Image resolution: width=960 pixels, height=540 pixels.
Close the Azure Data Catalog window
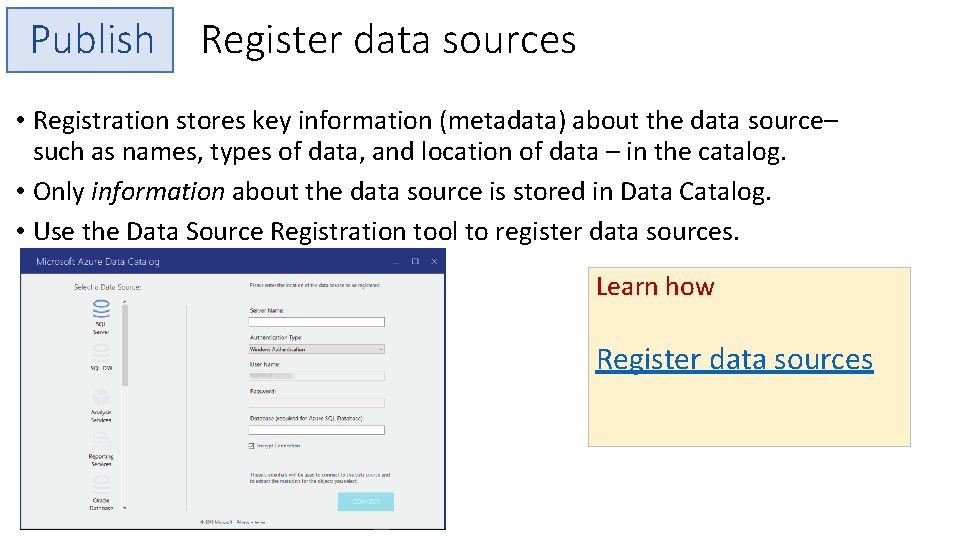point(434,261)
